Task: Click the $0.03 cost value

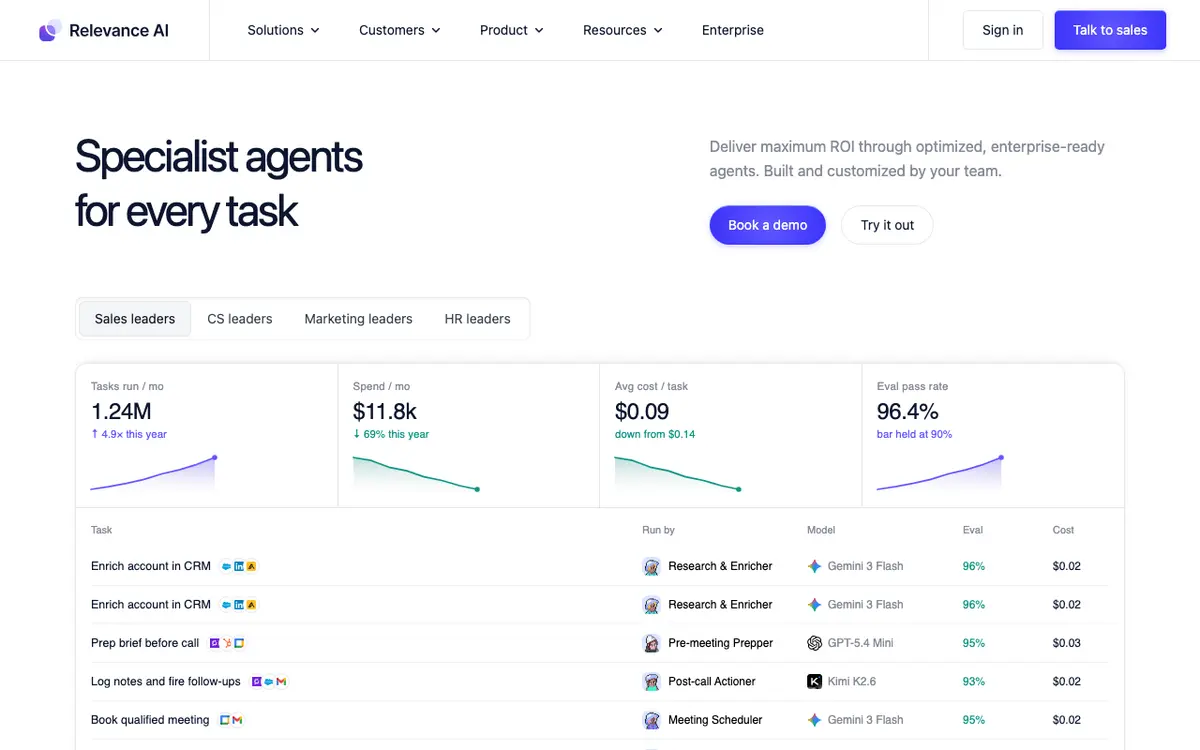Action: (1067, 643)
